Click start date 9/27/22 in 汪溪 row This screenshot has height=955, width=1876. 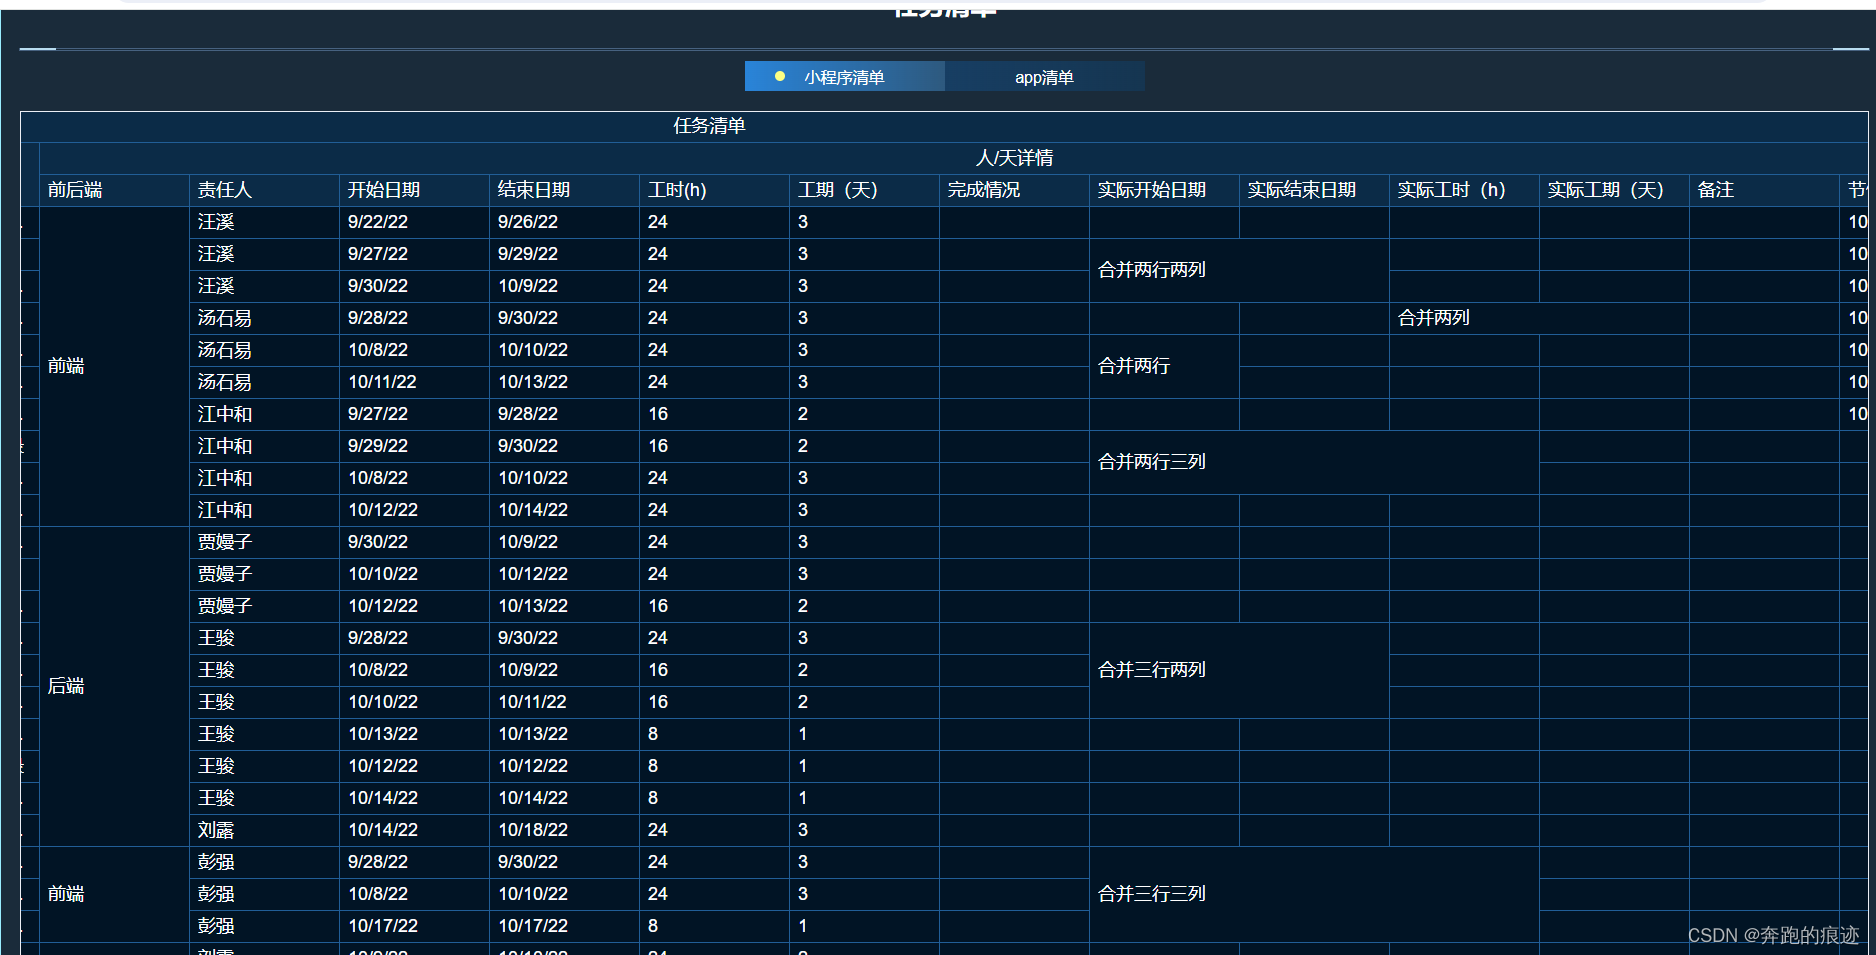[378, 254]
